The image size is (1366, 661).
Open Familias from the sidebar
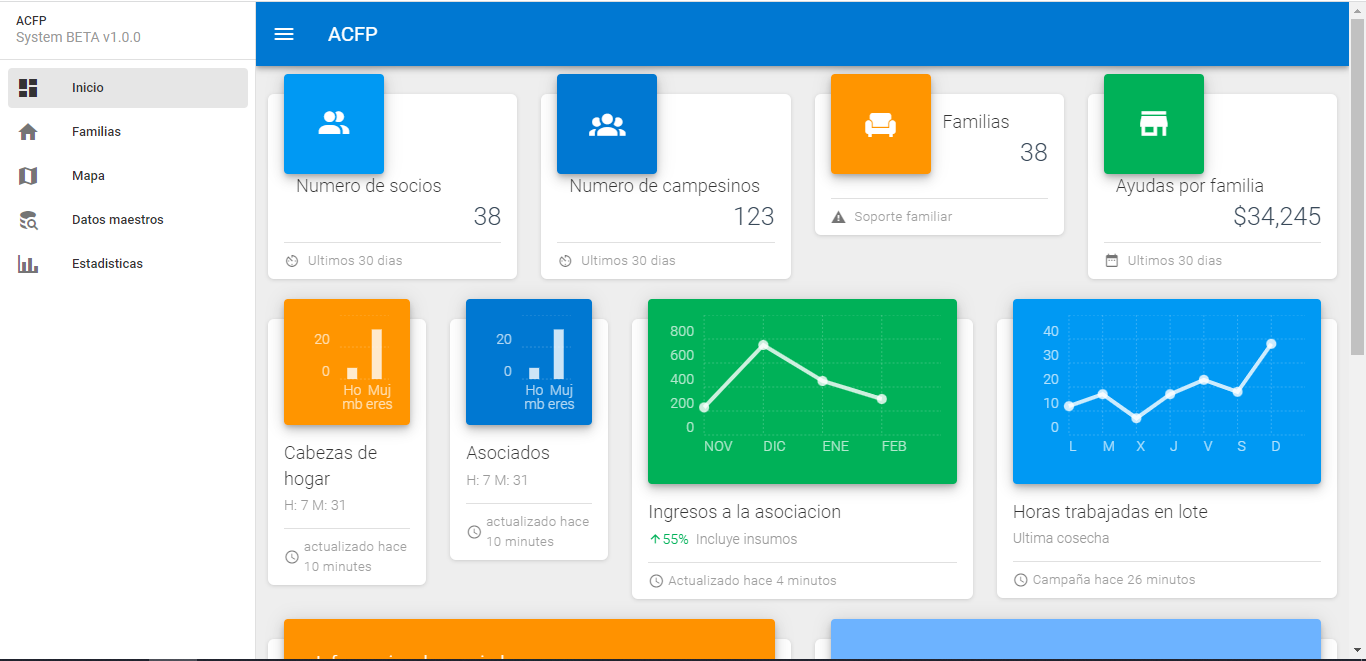(x=128, y=132)
